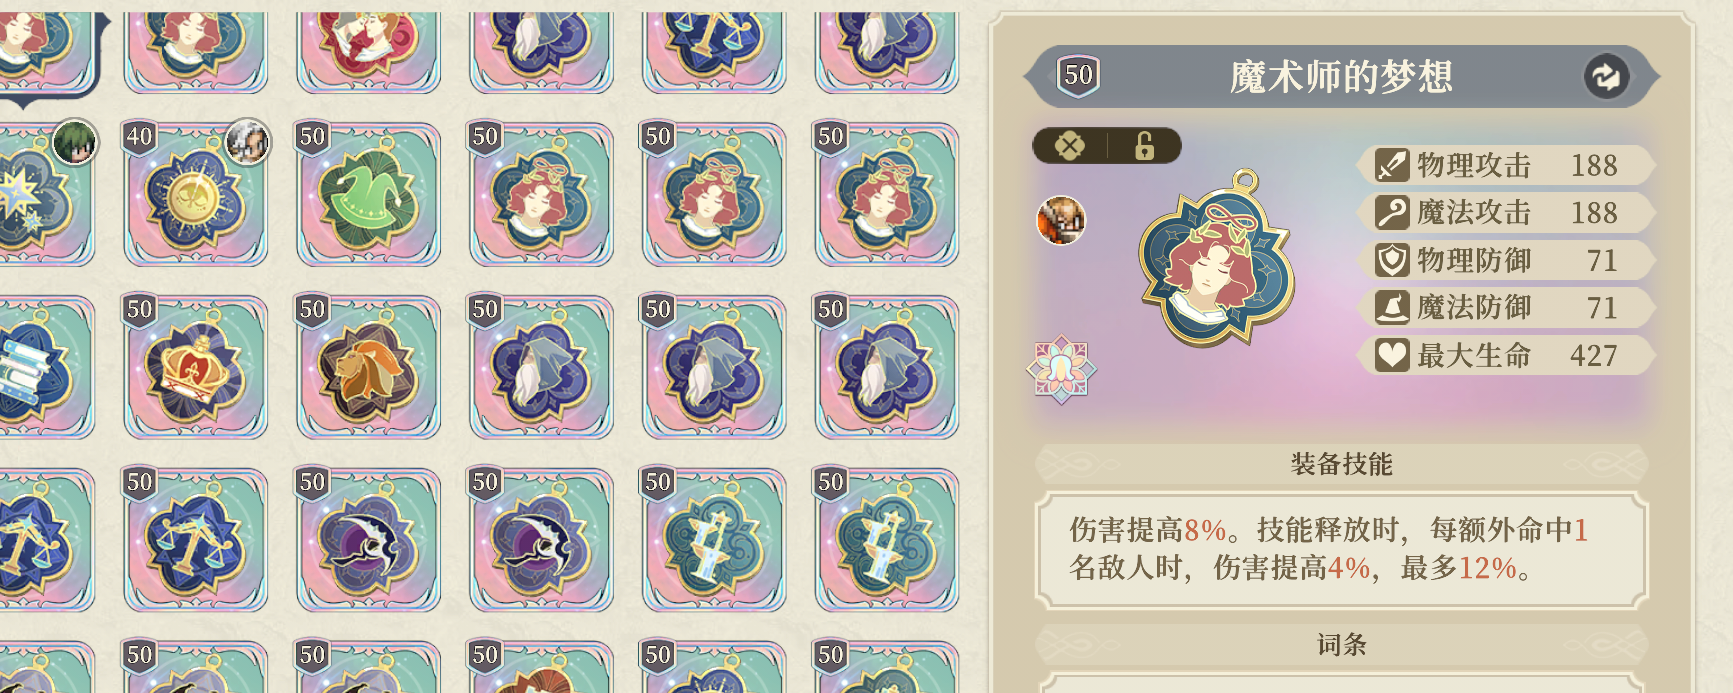This screenshot has width=1733, height=693.
Task: Select the green jester hat badge
Action: click(x=368, y=194)
